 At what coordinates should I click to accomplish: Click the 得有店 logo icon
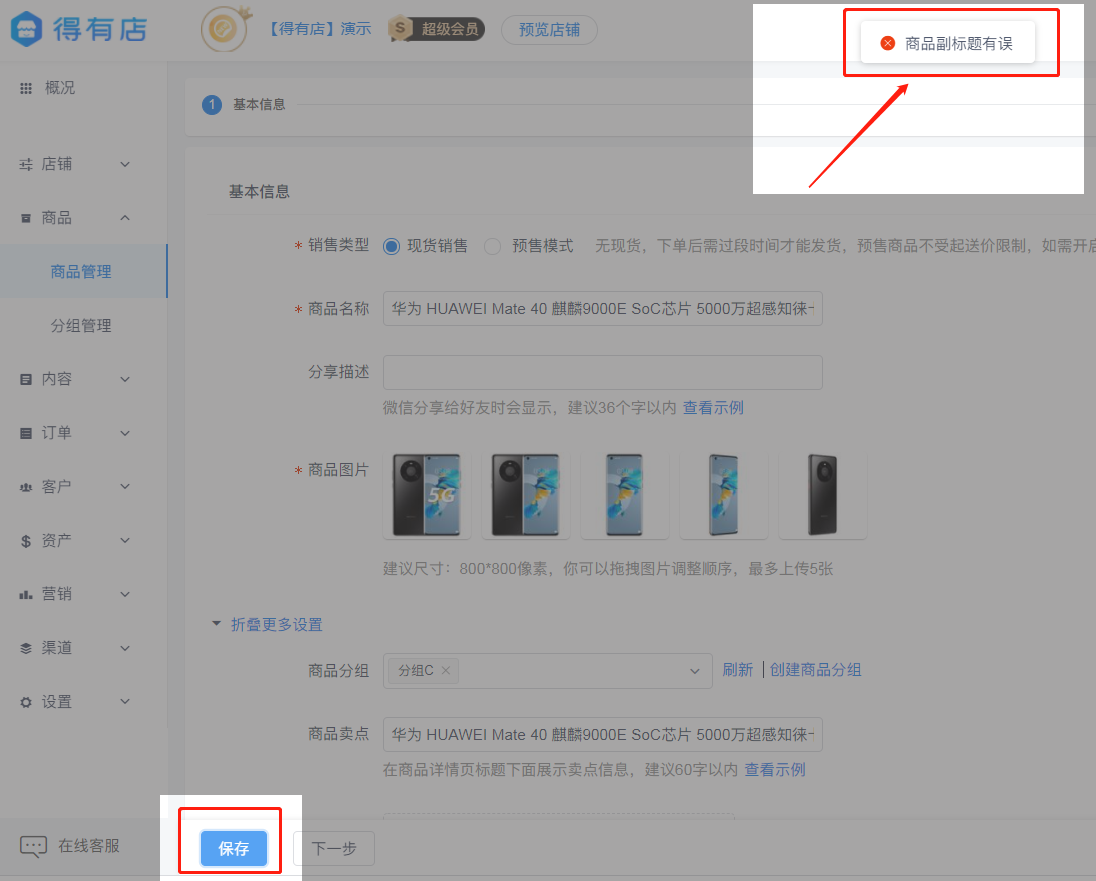(x=27, y=29)
